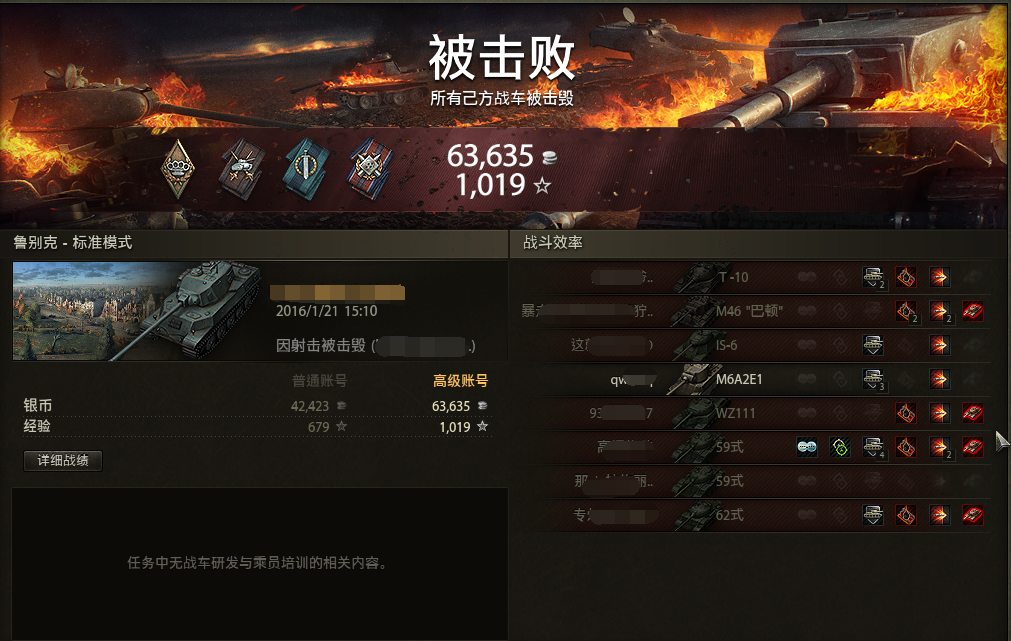Click the critical hit icon in the T-10 row
Viewport: 1011px width, 641px height.
point(906,277)
